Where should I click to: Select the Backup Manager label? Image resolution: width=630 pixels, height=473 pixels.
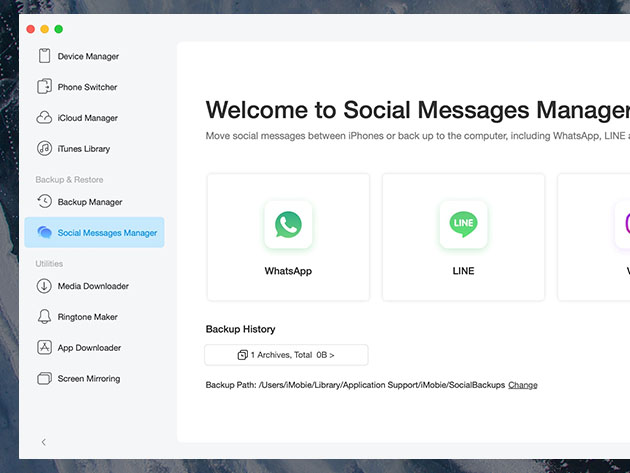(90, 202)
